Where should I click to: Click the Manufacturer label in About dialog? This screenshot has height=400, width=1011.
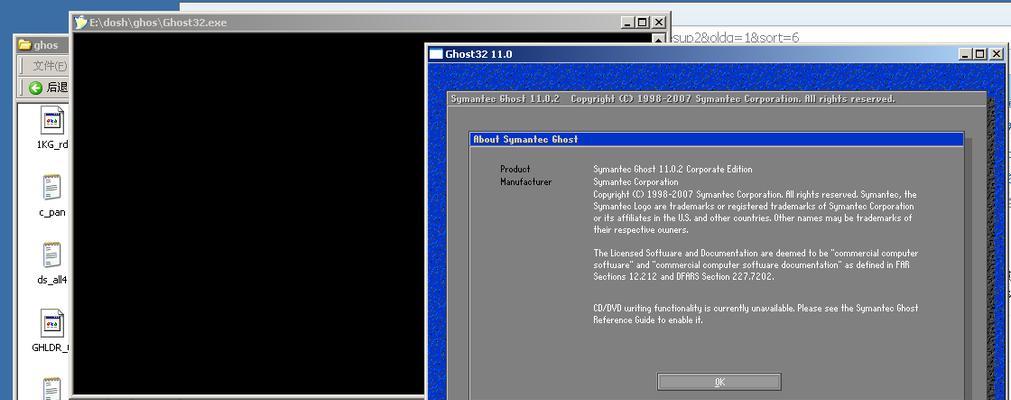(526, 182)
